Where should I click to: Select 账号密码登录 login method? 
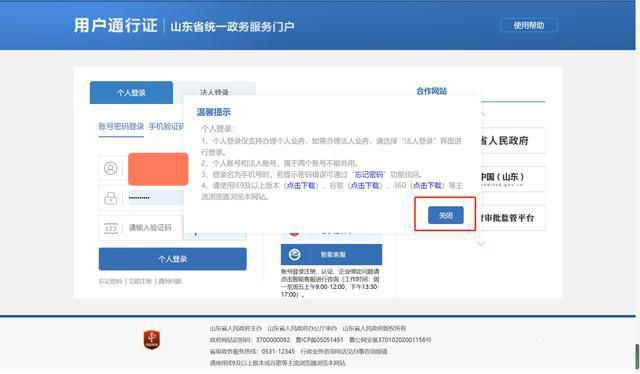pos(121,126)
